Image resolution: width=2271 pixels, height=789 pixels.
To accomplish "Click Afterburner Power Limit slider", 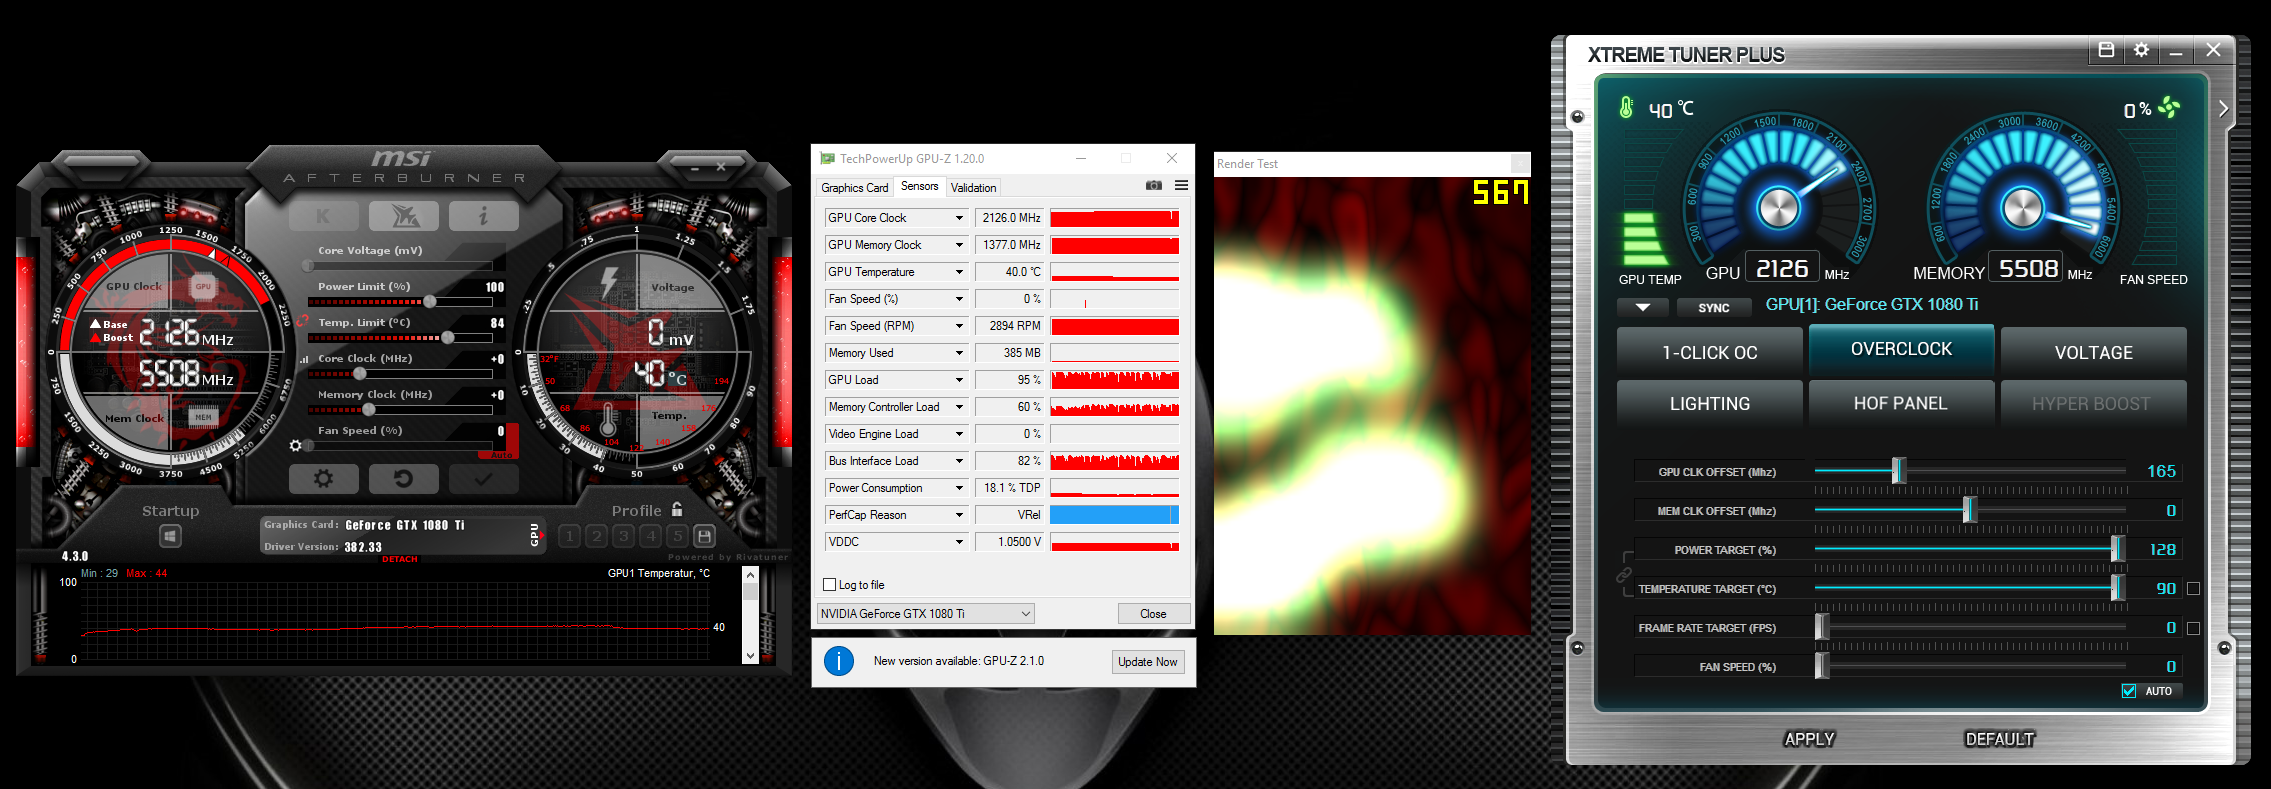I will (400, 301).
